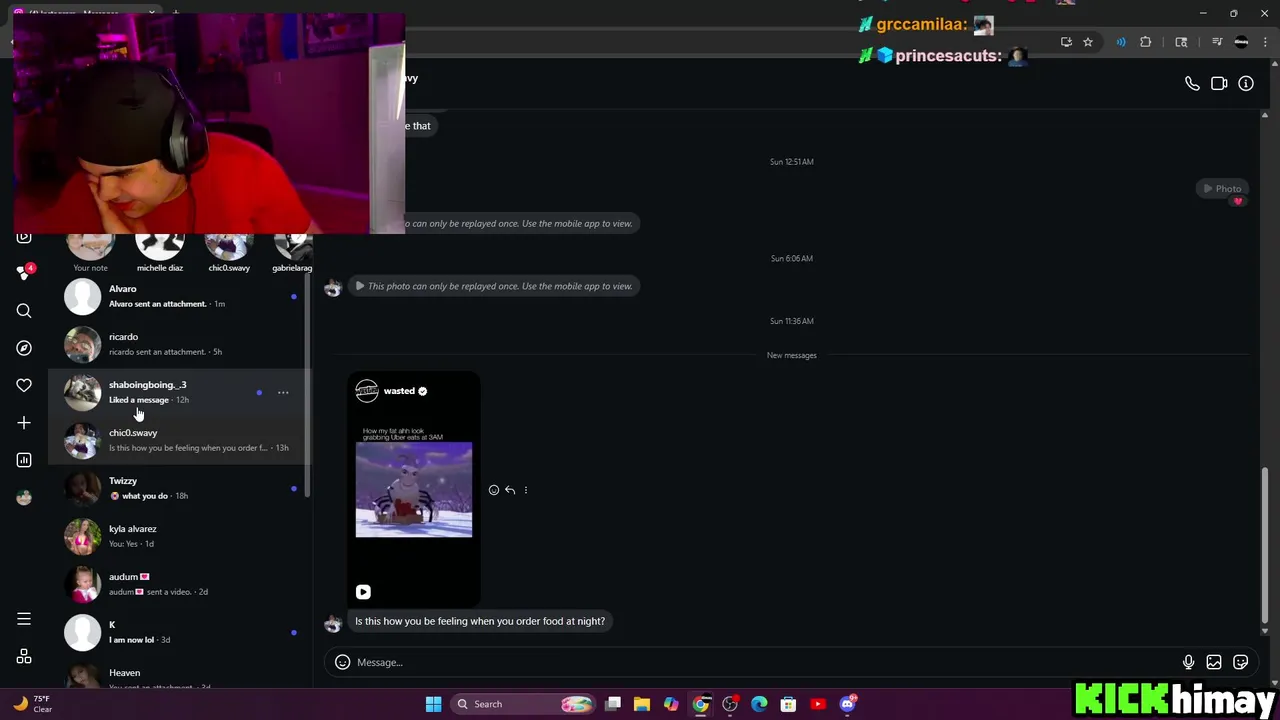This screenshot has height=720, width=1280.
Task: Reply to the wasted reel with the arrow icon
Action: point(510,490)
